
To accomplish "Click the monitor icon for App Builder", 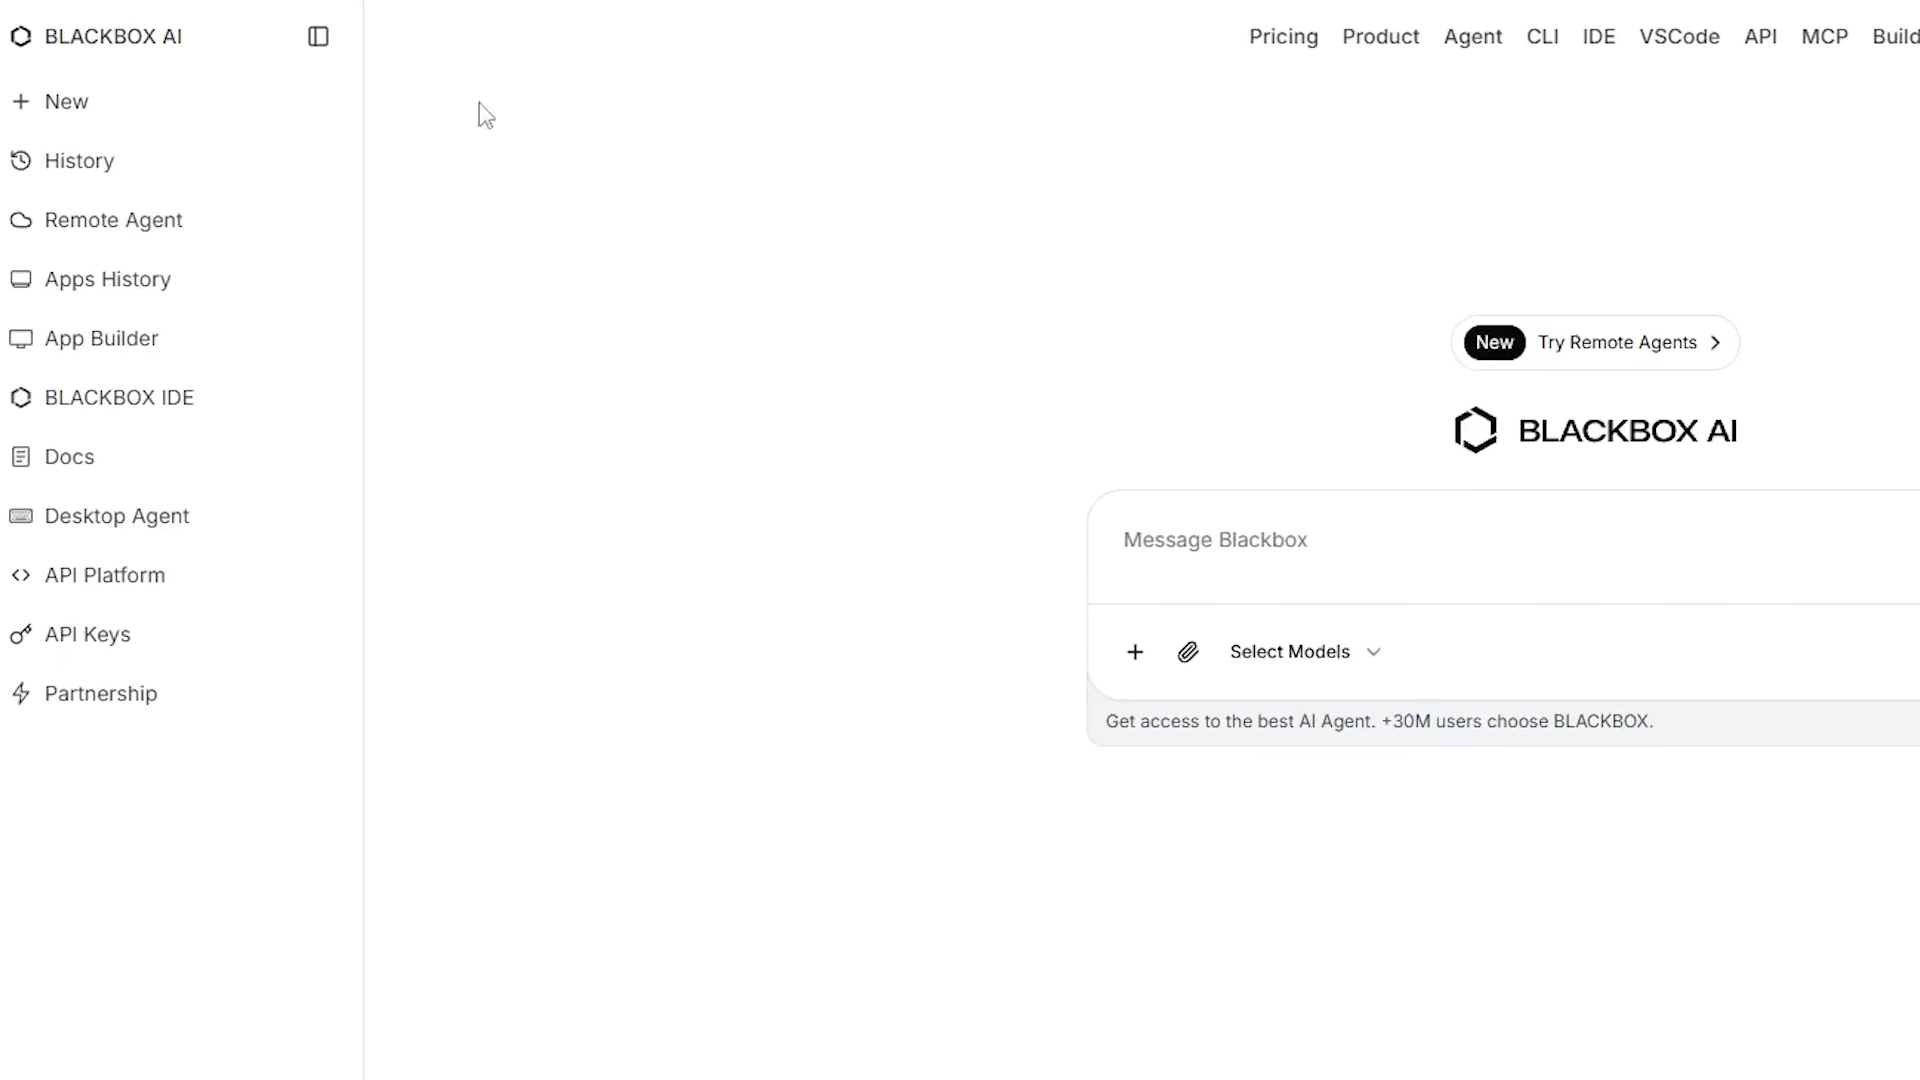I will pyautogui.click(x=21, y=339).
